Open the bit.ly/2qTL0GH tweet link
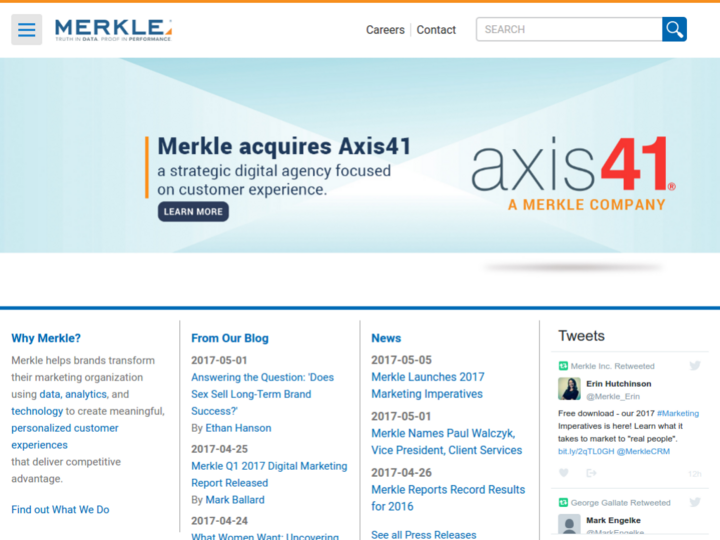The height and width of the screenshot is (540, 720). [x=586, y=451]
